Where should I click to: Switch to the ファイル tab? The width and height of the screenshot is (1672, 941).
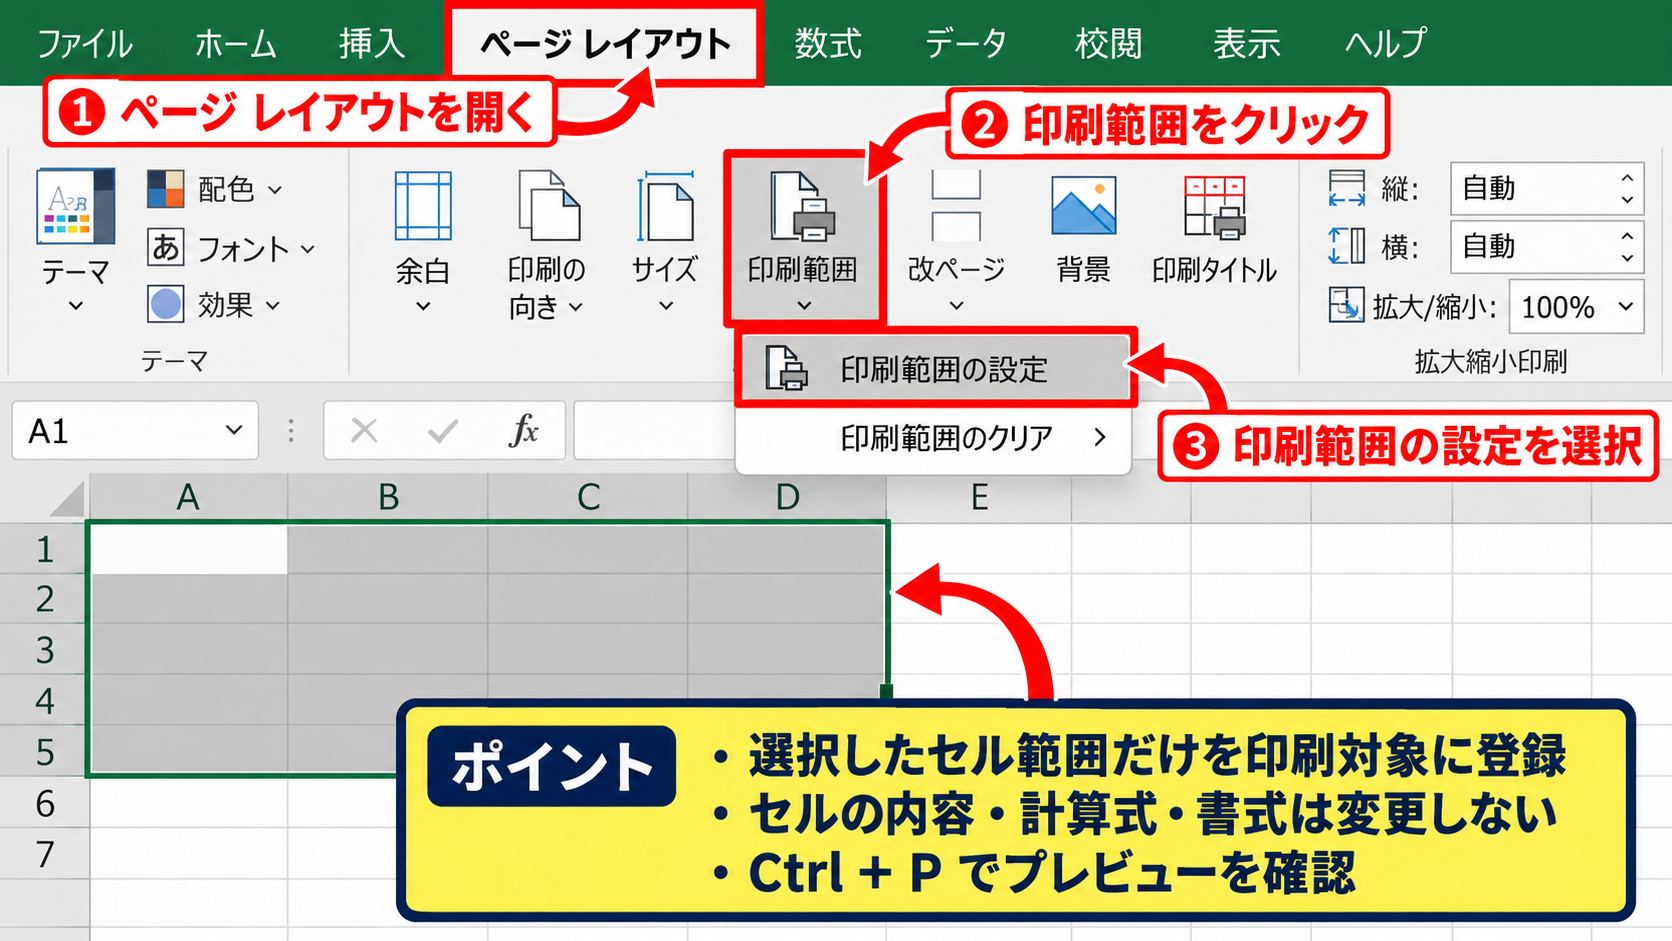(x=84, y=44)
